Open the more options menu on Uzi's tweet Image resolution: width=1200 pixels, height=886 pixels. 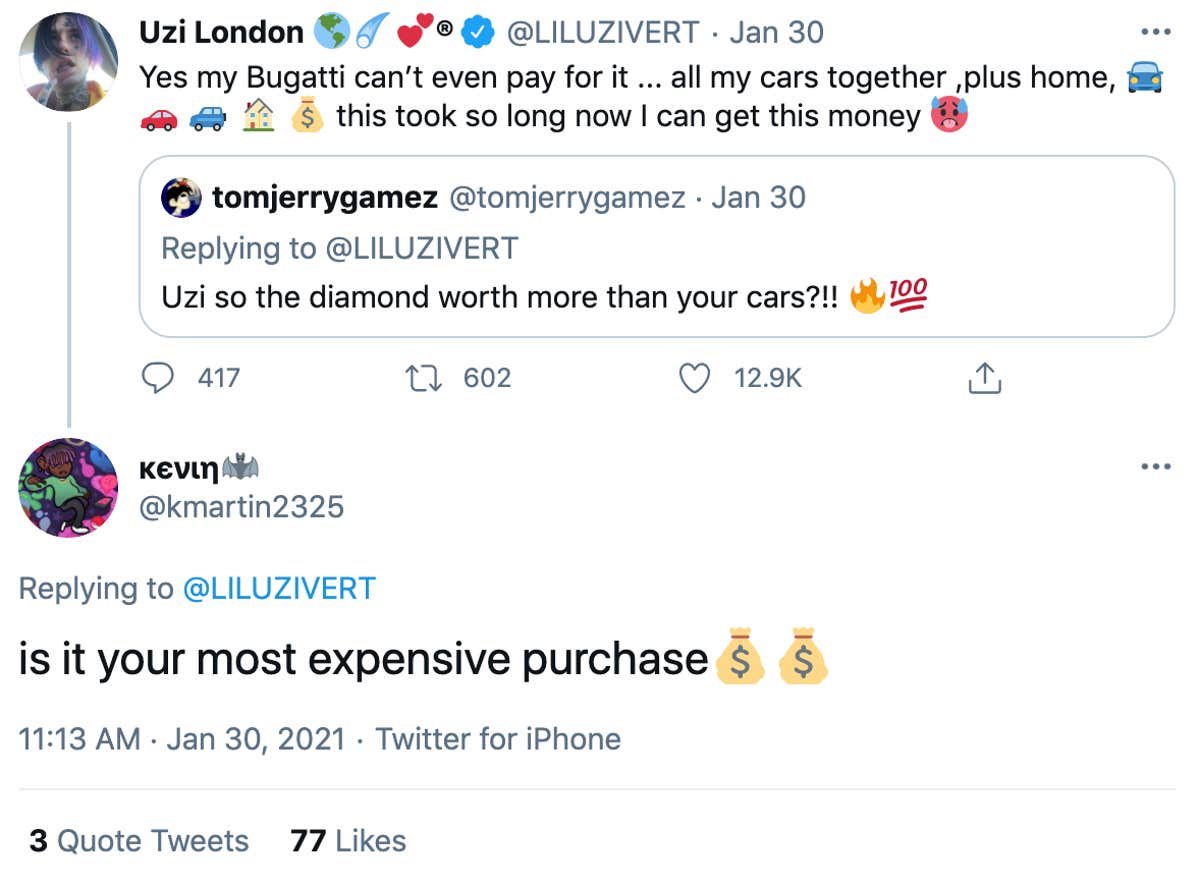(1156, 31)
